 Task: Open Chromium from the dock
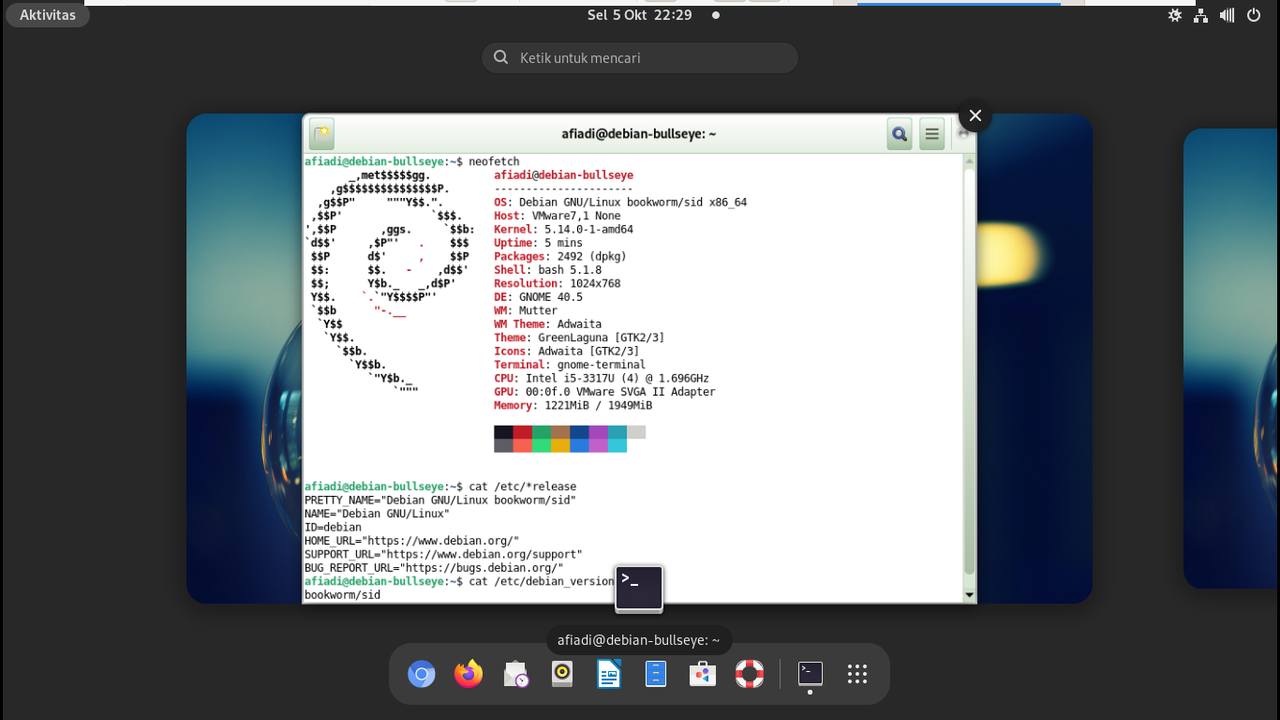click(421, 675)
